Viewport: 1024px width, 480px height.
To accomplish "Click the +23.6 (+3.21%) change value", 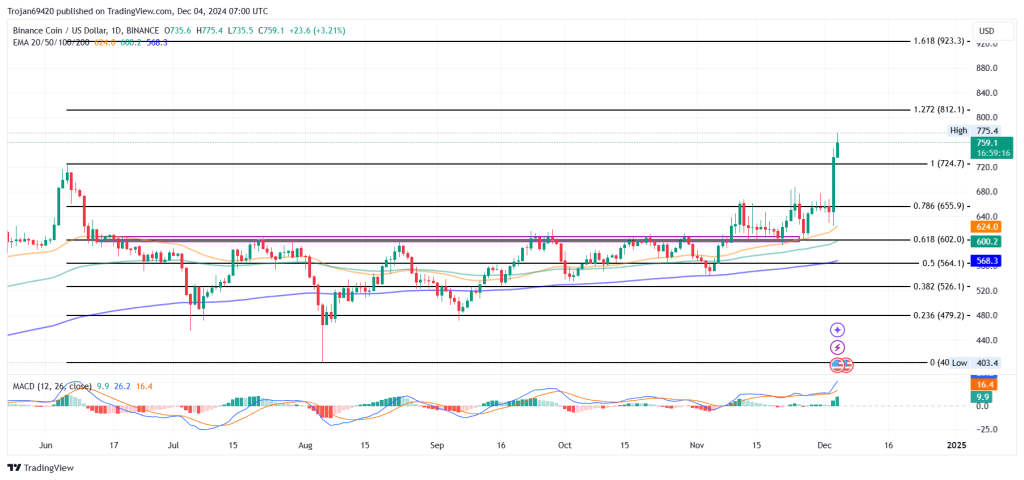I will coord(319,30).
